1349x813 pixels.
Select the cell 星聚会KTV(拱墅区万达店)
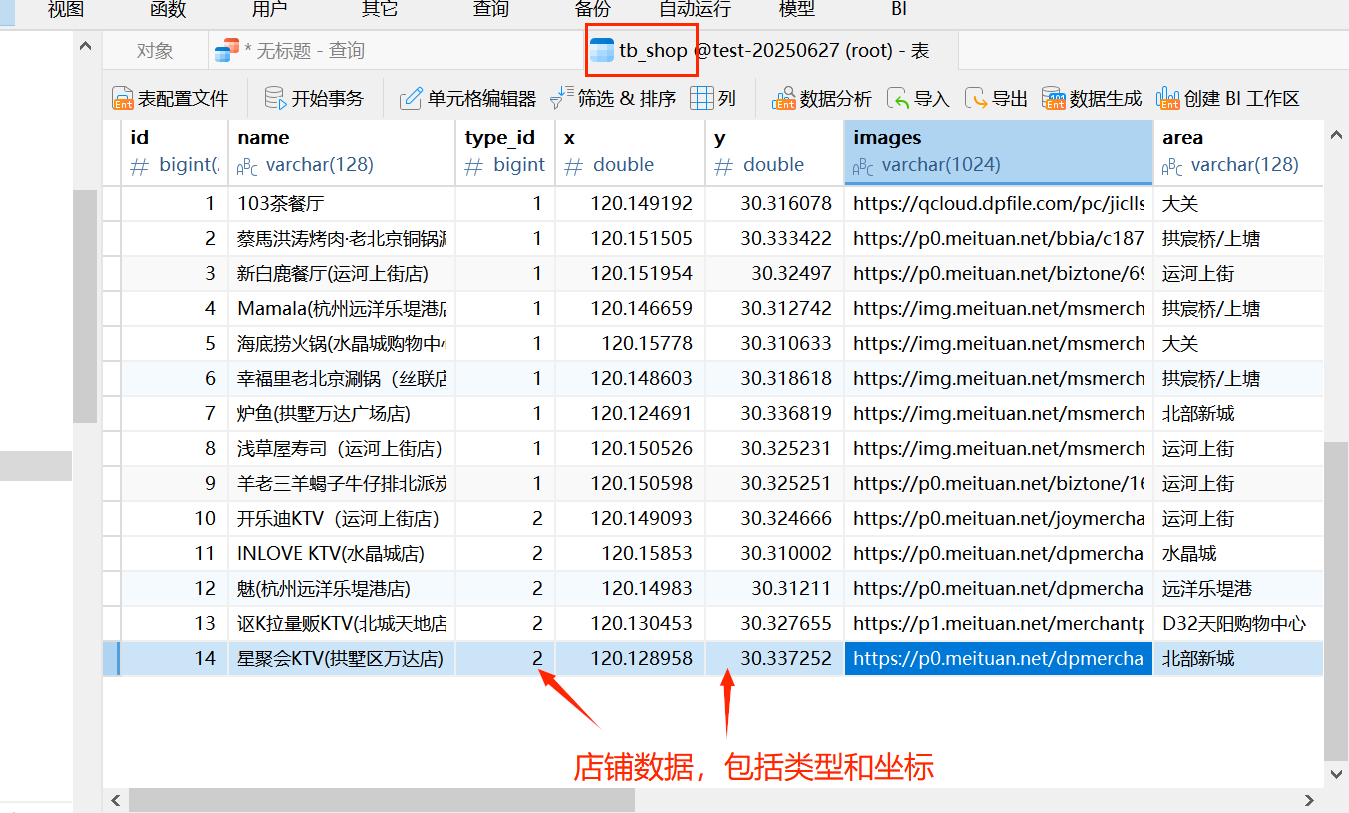(341, 658)
